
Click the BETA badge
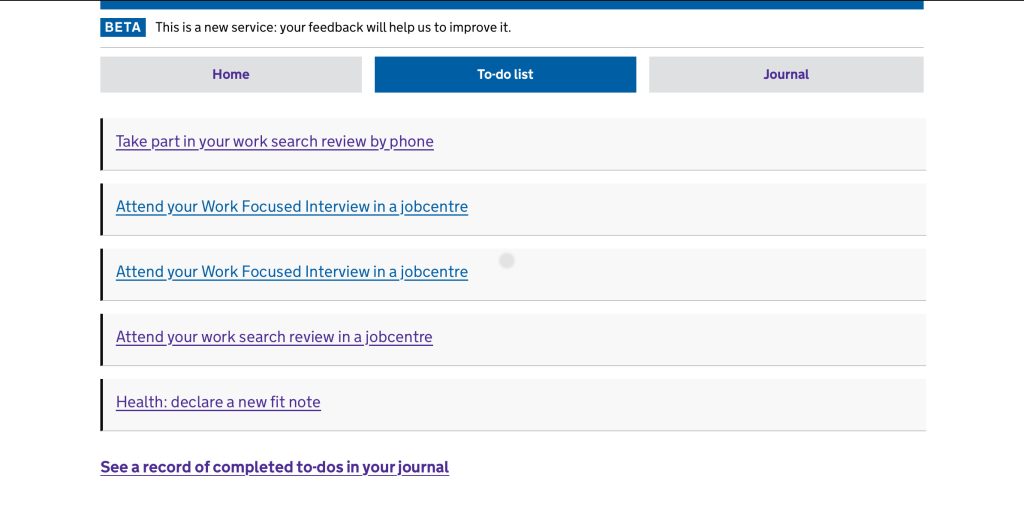123,27
